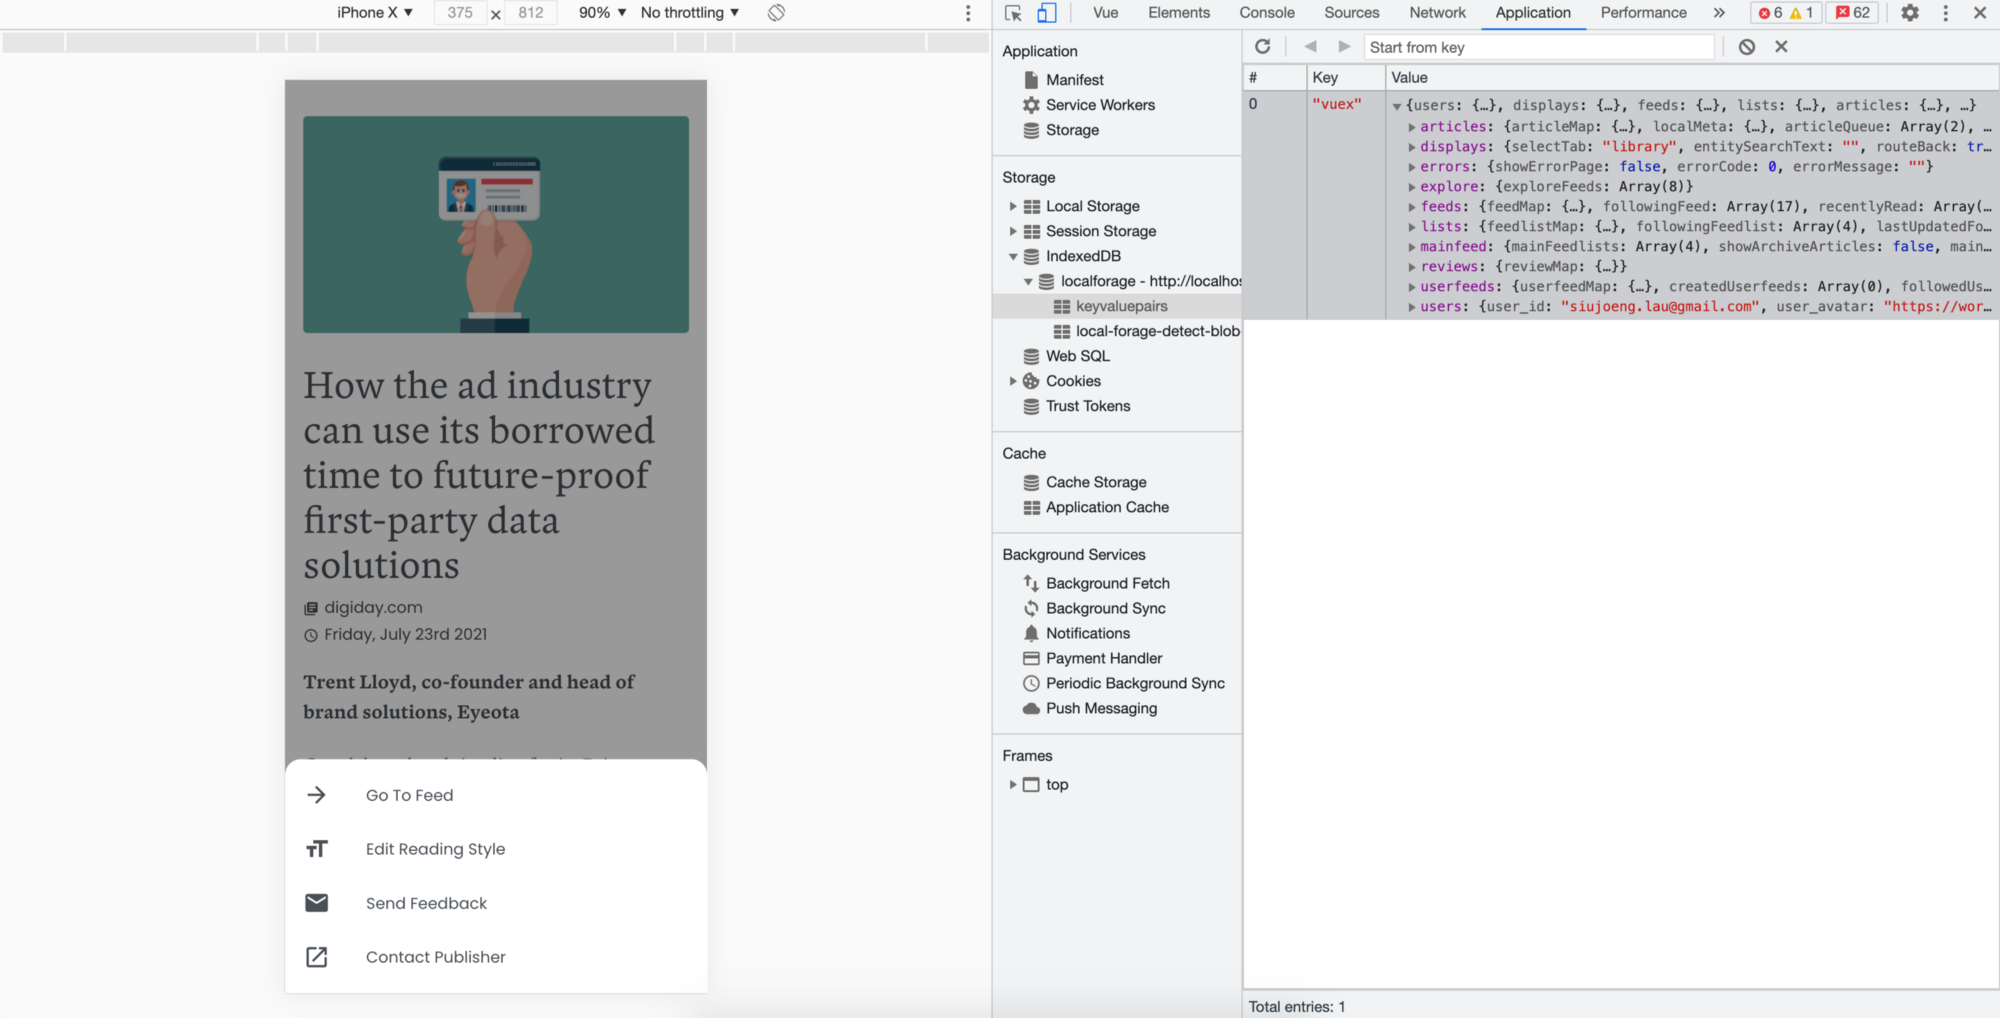
Task: Click the Go To Feed arrow icon
Action: (317, 795)
